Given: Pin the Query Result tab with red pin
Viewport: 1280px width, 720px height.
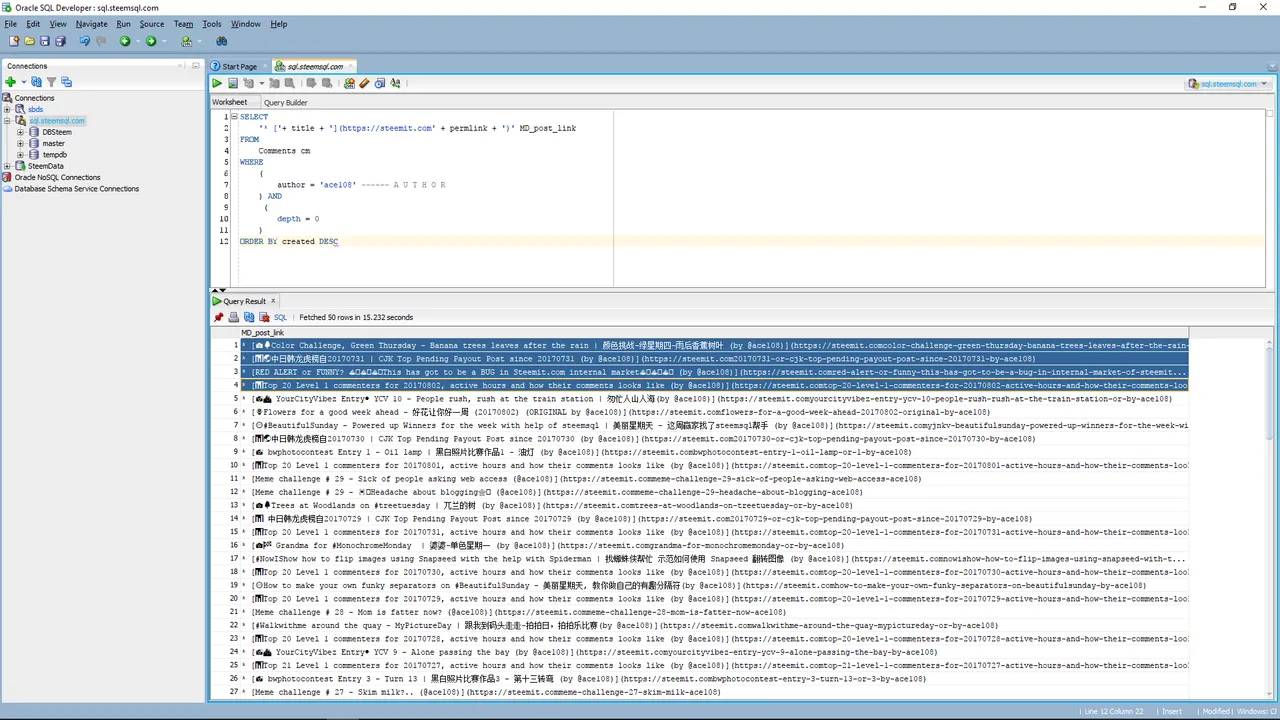Looking at the screenshot, I should pyautogui.click(x=219, y=317).
